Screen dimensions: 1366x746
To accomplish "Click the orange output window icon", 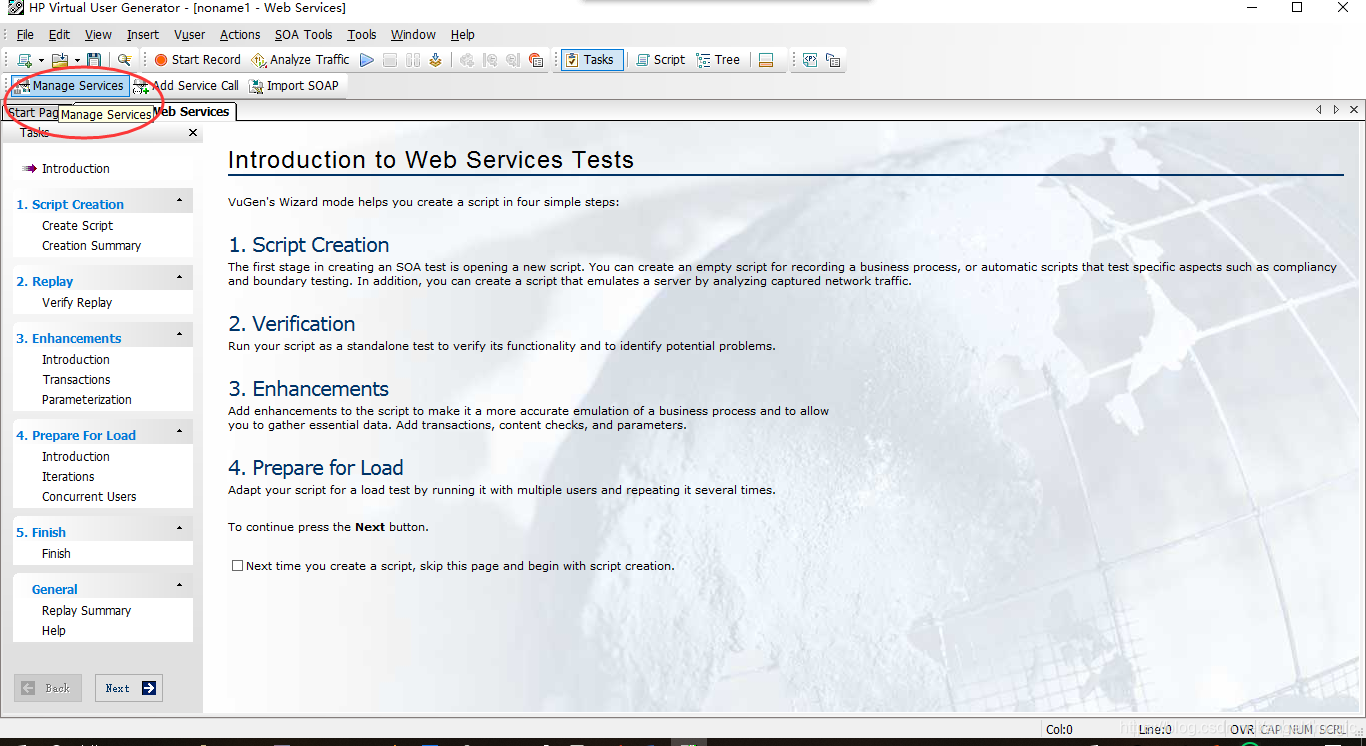I will [x=766, y=60].
